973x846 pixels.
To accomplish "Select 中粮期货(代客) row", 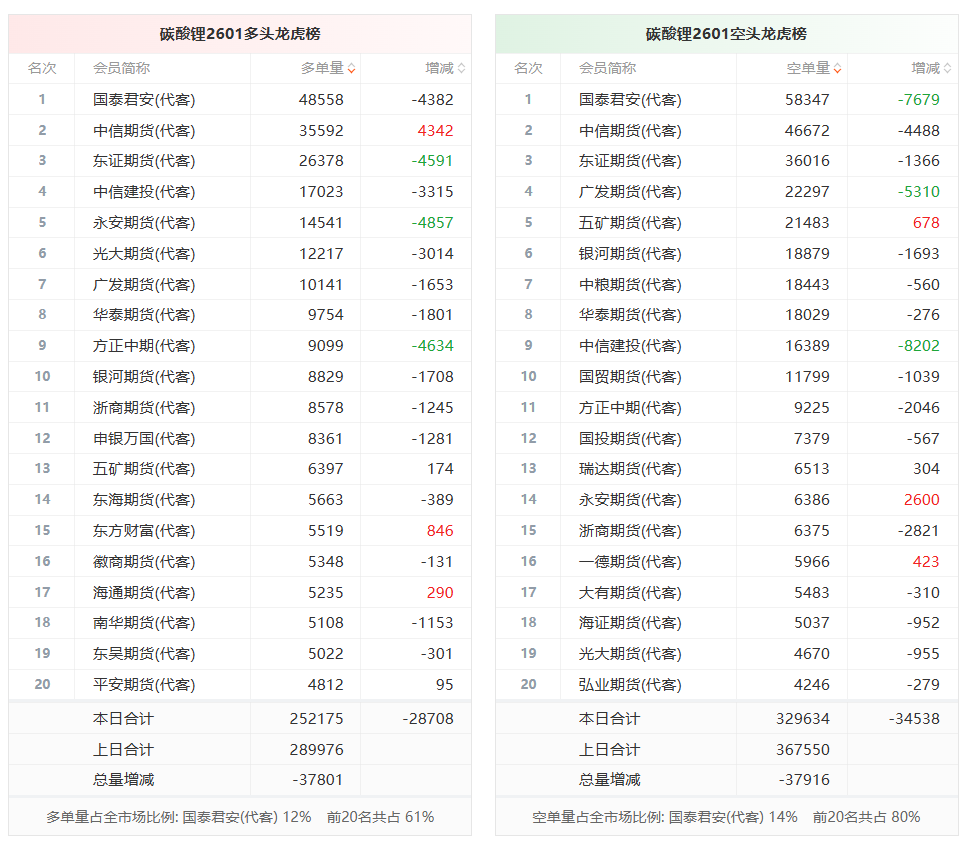I will pos(727,284).
